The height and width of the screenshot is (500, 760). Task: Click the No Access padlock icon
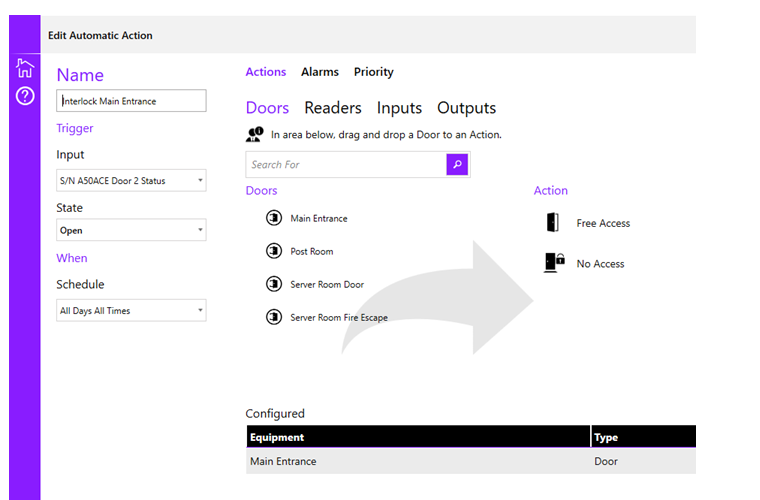(554, 263)
